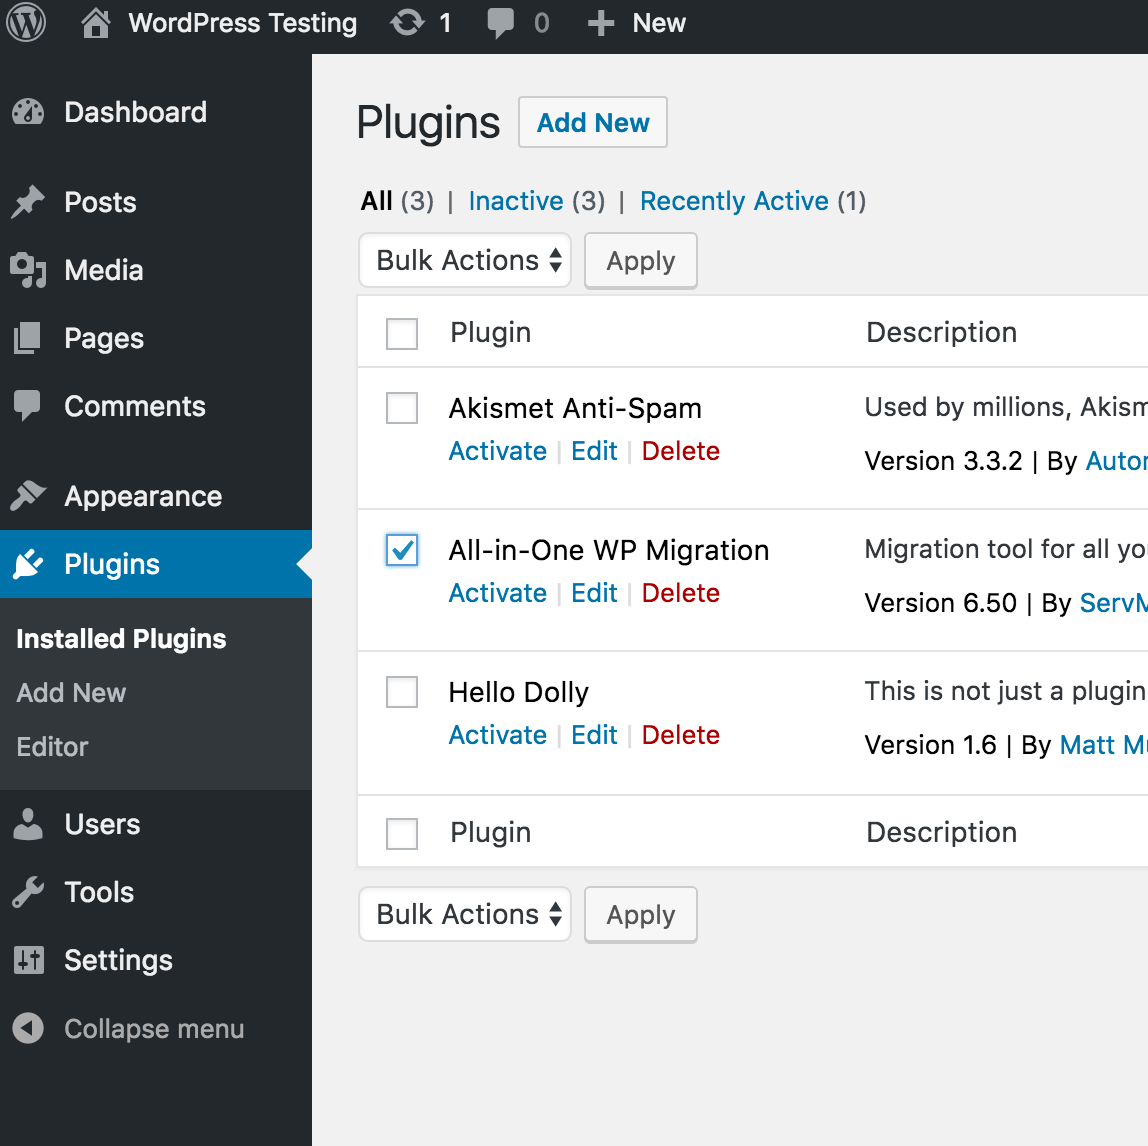Open the Appearance menu item
Image resolution: width=1148 pixels, height=1146 pixels.
pyautogui.click(x=156, y=496)
